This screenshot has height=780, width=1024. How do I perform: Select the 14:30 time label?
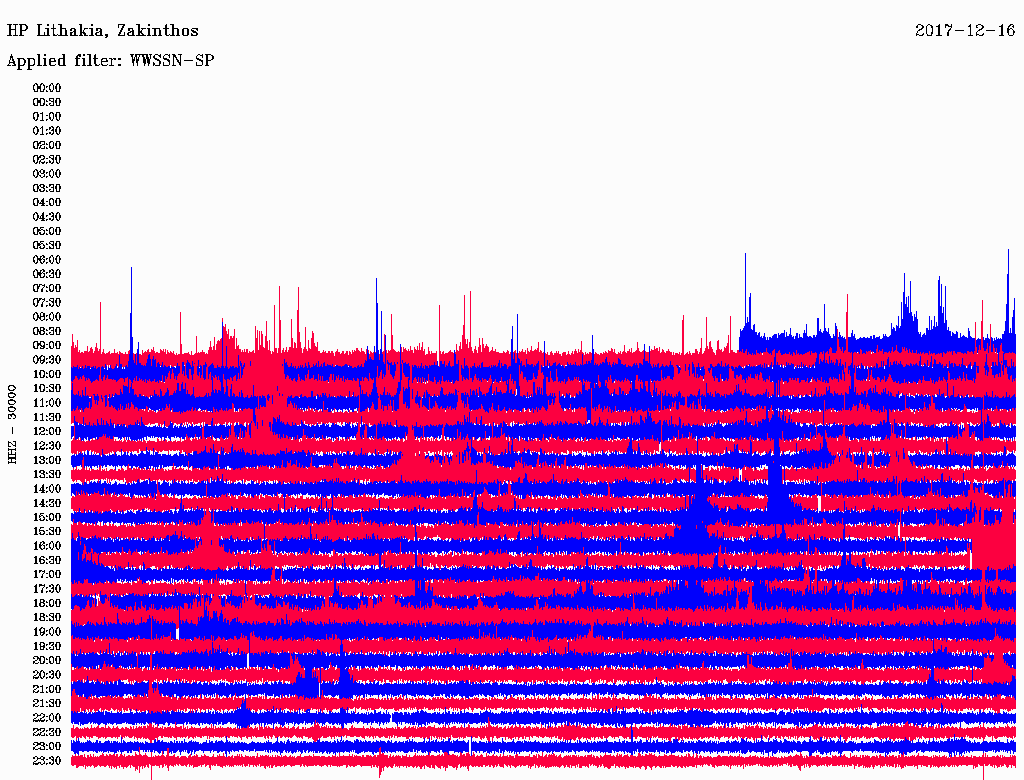(47, 503)
